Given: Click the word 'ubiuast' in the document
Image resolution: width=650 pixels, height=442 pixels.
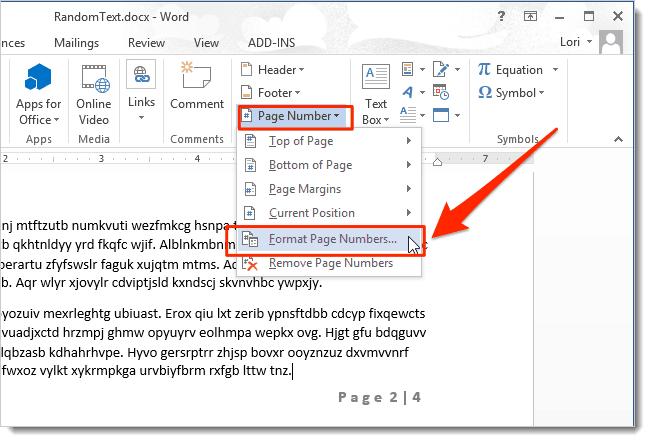Looking at the screenshot, I should (x=136, y=313).
